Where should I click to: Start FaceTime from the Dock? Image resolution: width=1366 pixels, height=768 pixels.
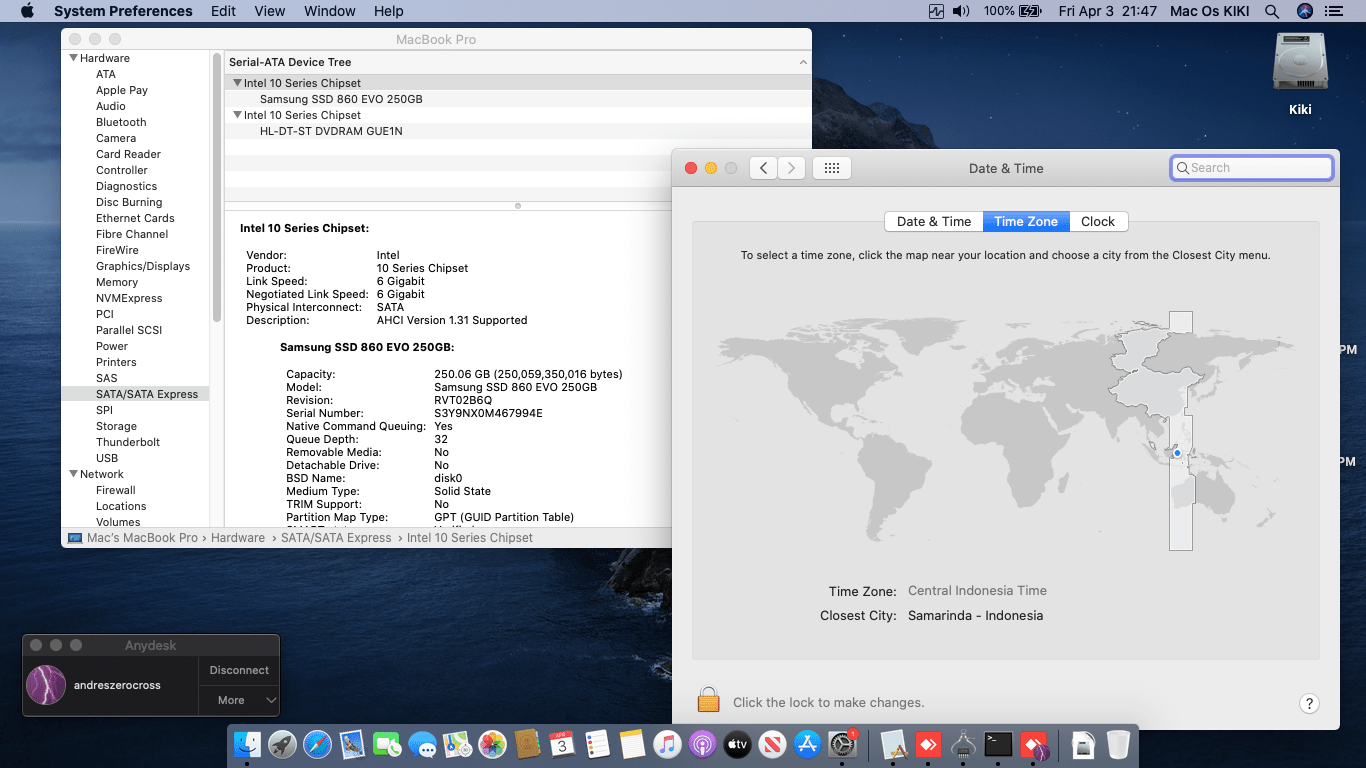point(387,744)
